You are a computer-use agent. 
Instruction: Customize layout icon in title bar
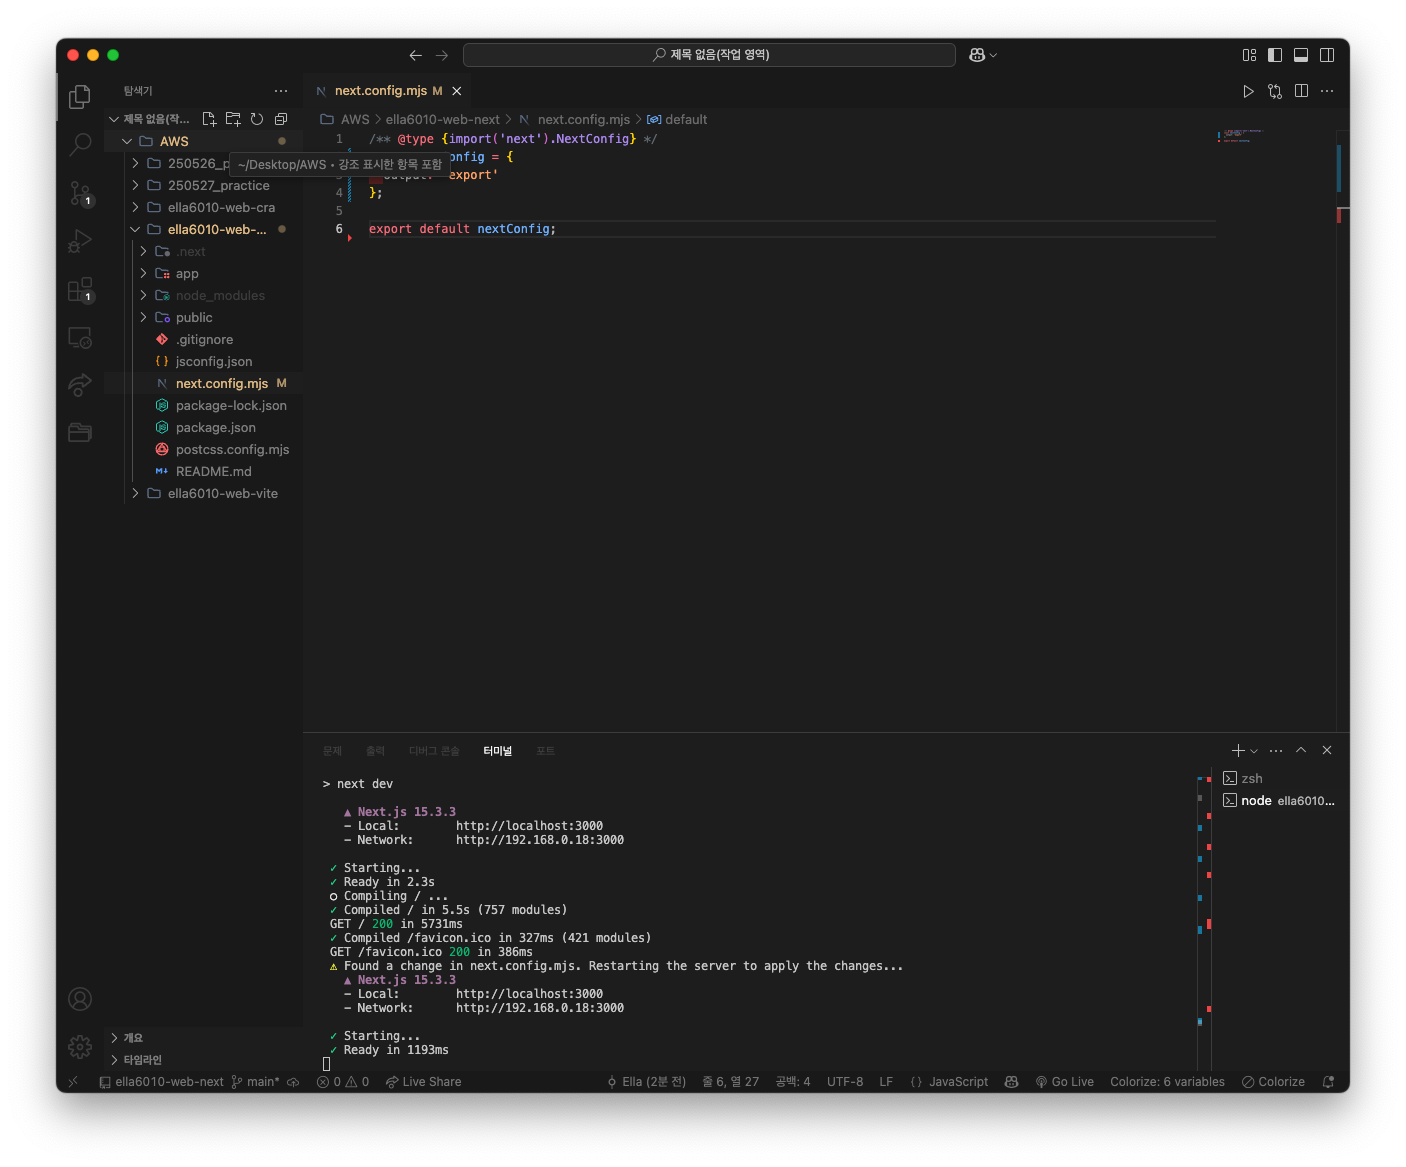point(1249,55)
